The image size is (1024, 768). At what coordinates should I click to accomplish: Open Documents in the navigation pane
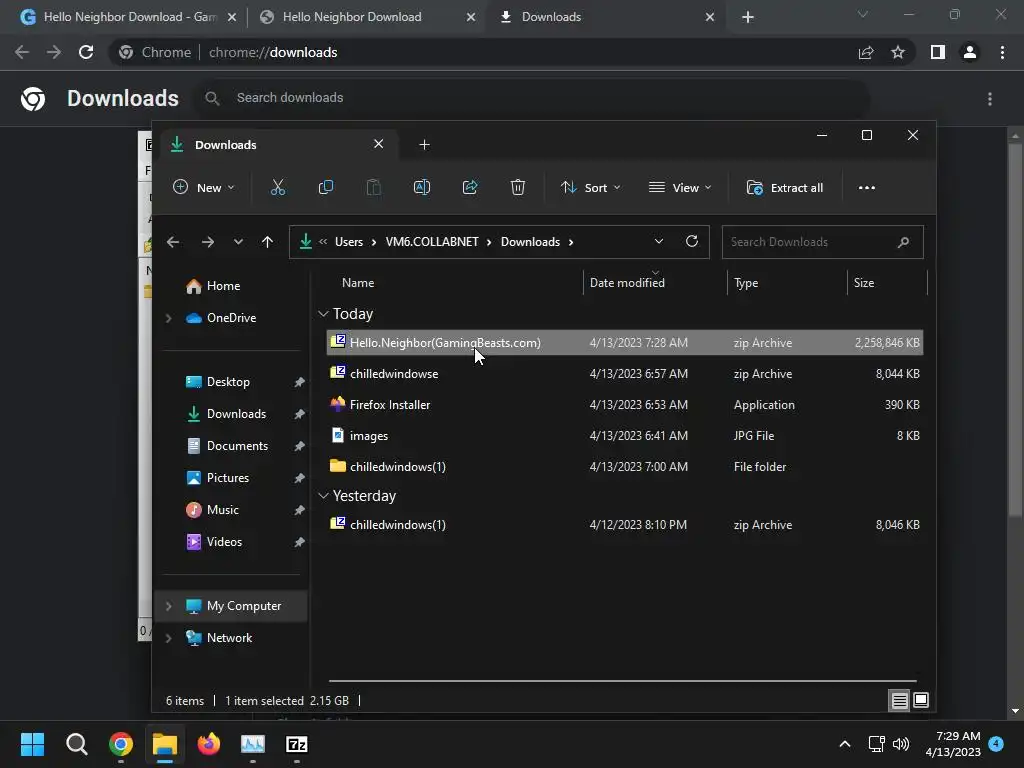[x=237, y=446]
